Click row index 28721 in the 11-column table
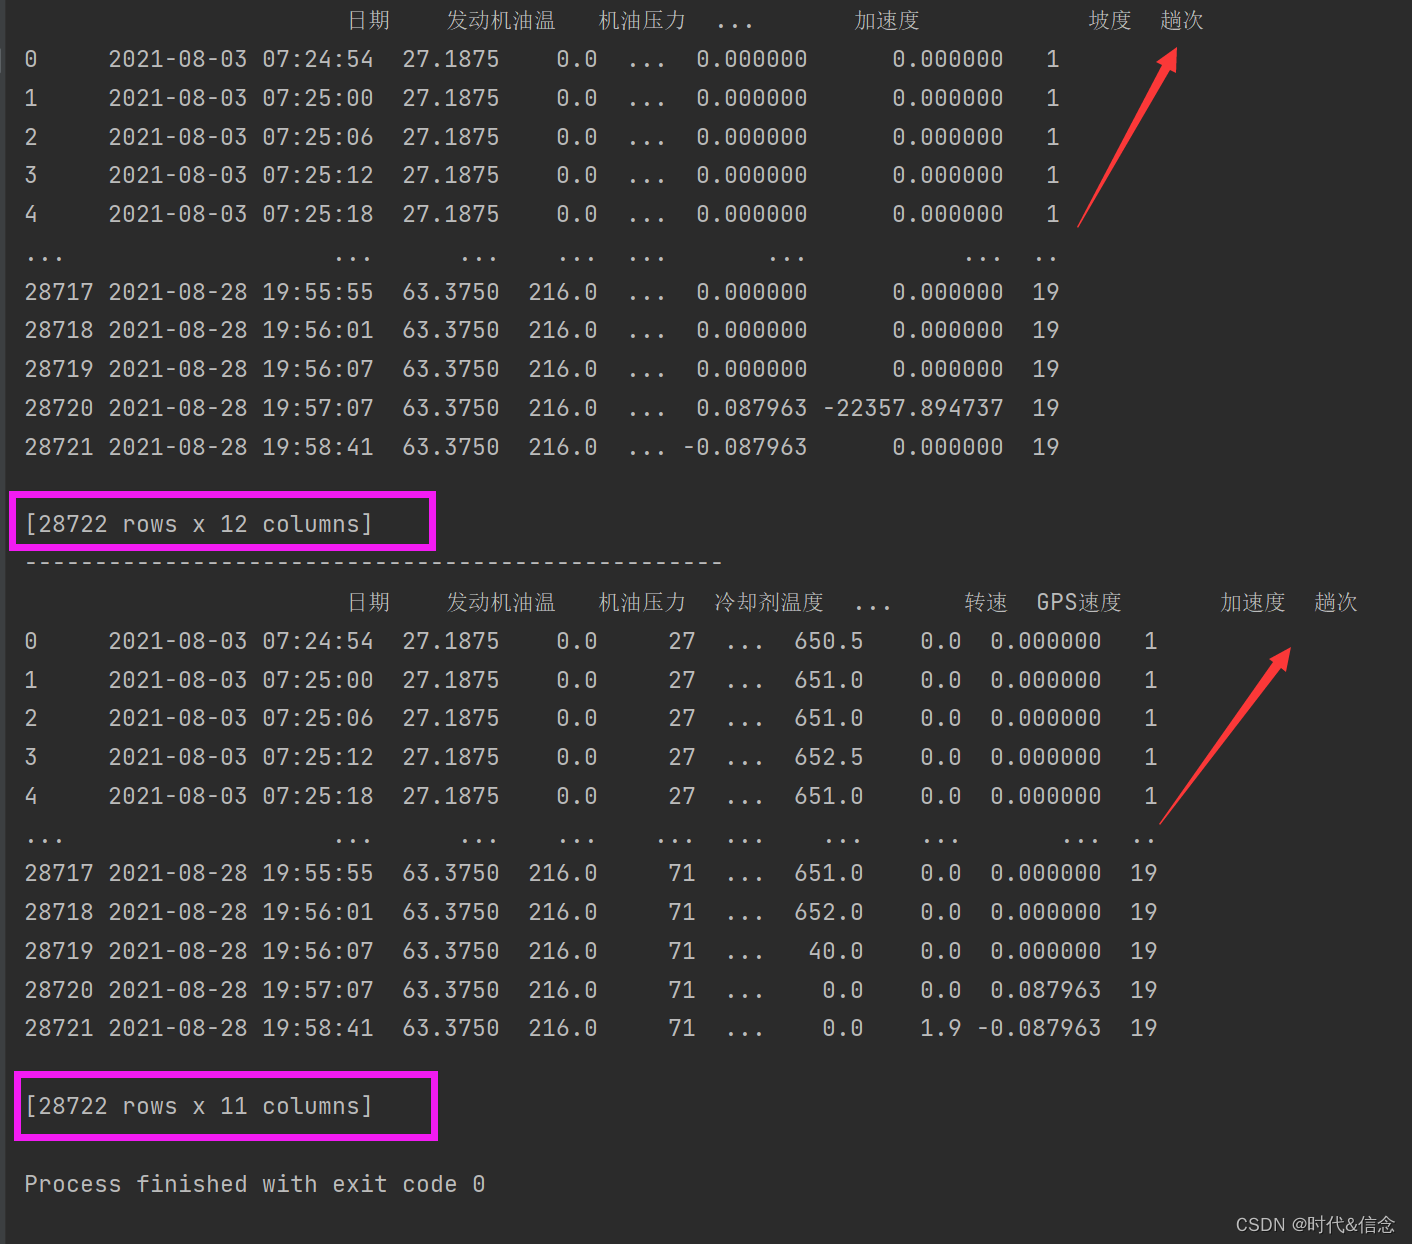 pyautogui.click(x=59, y=1028)
